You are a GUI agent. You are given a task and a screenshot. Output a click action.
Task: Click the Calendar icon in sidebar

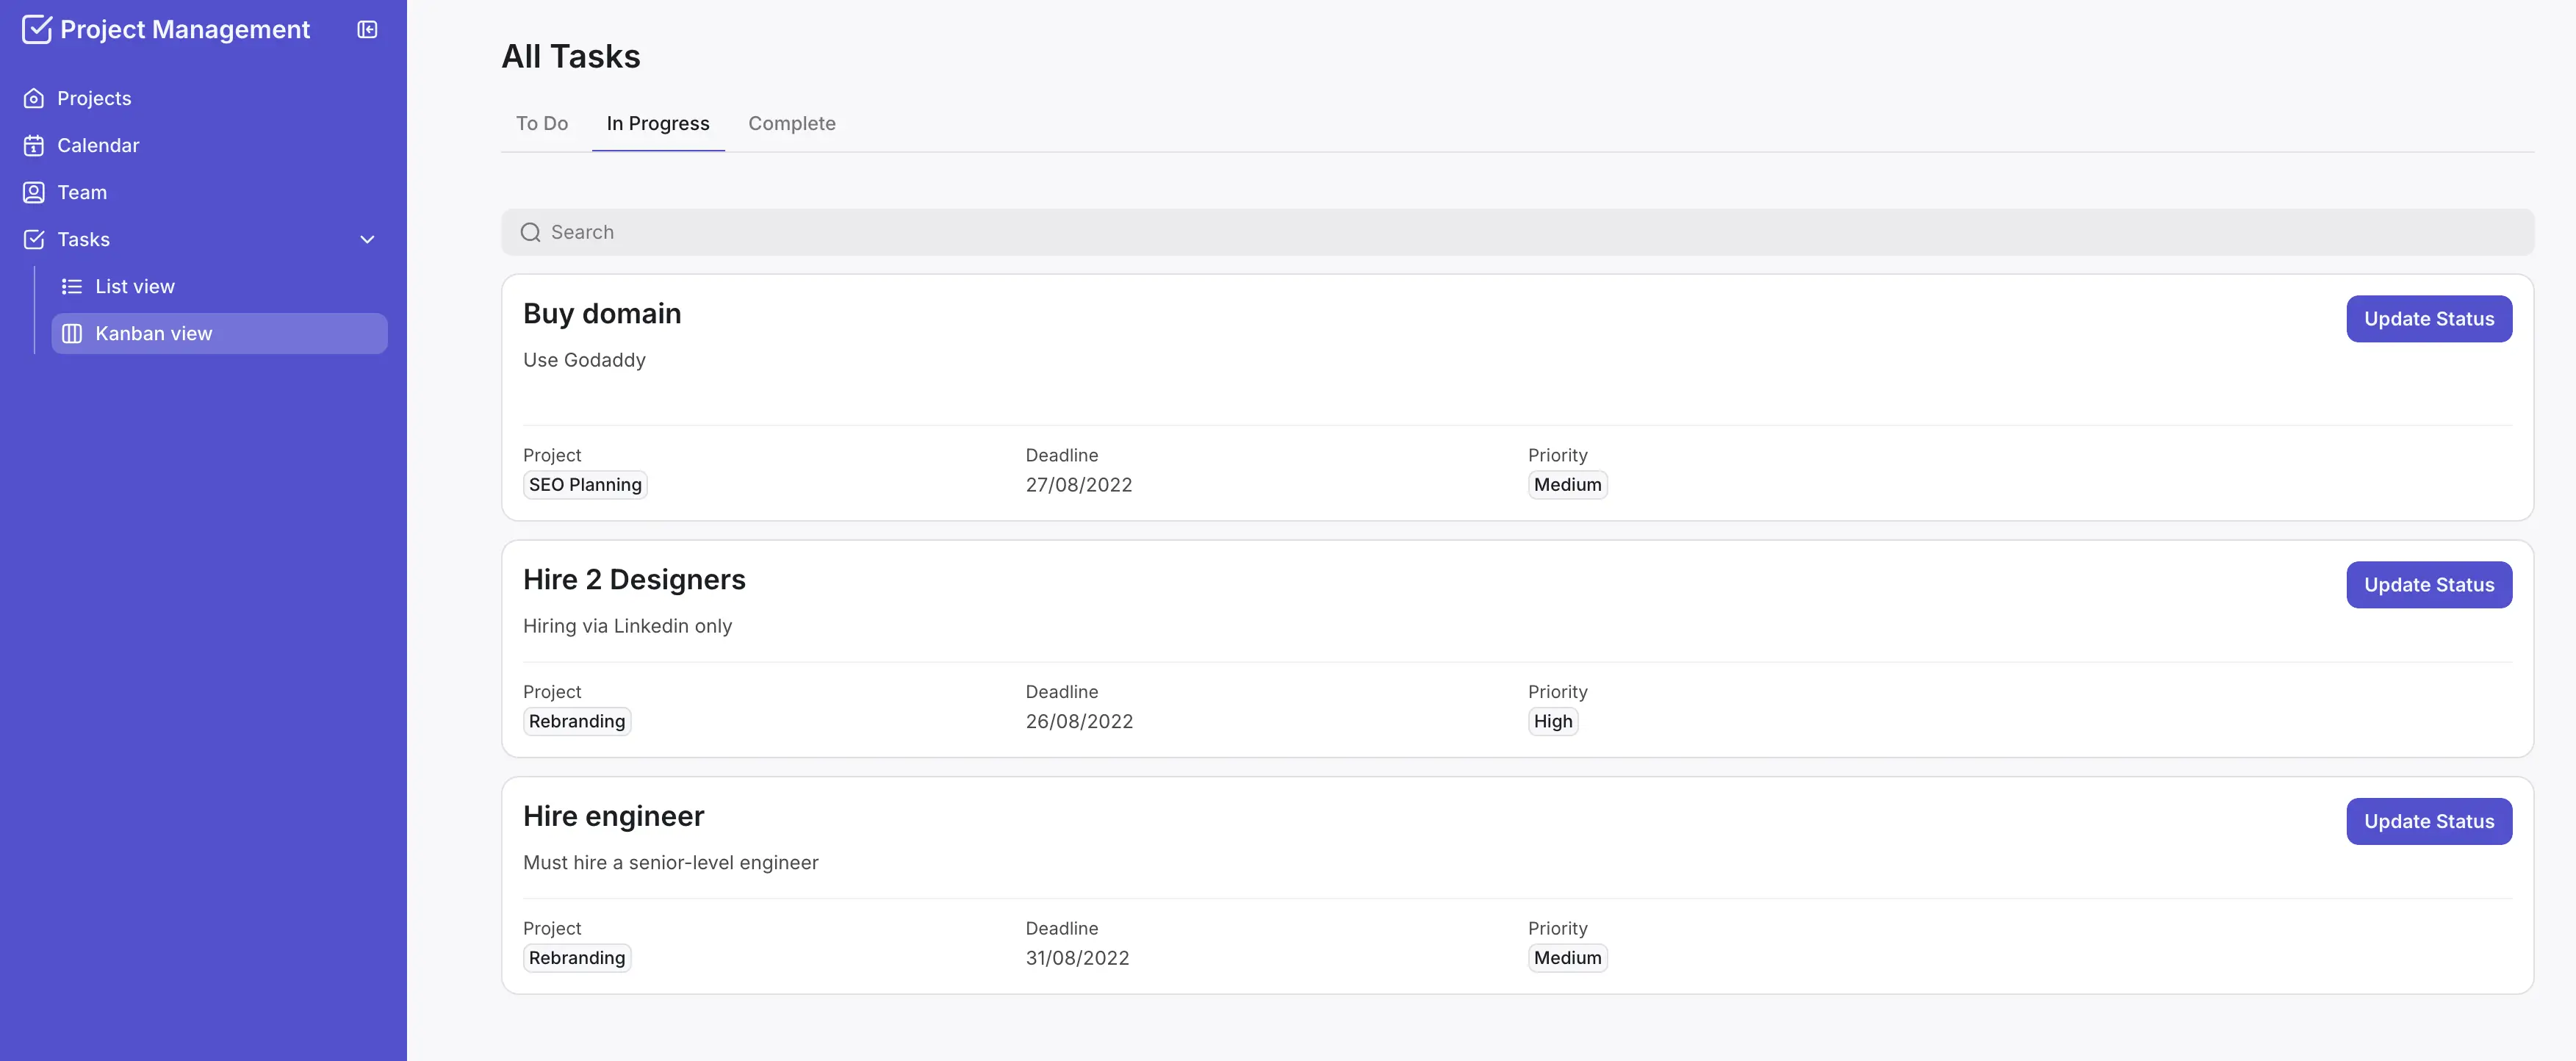[34, 145]
